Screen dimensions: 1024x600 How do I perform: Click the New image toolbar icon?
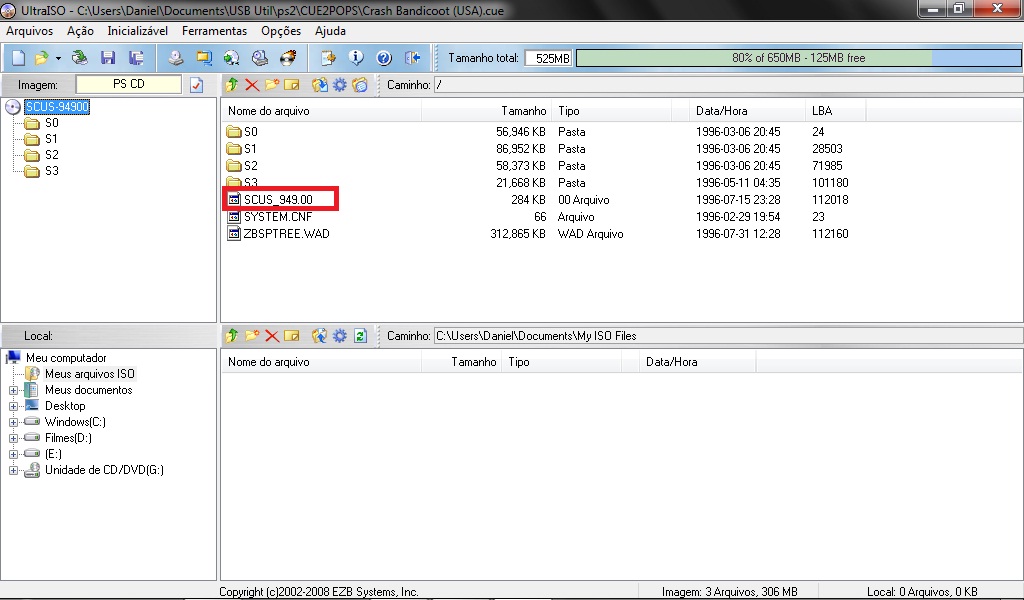(x=17, y=58)
